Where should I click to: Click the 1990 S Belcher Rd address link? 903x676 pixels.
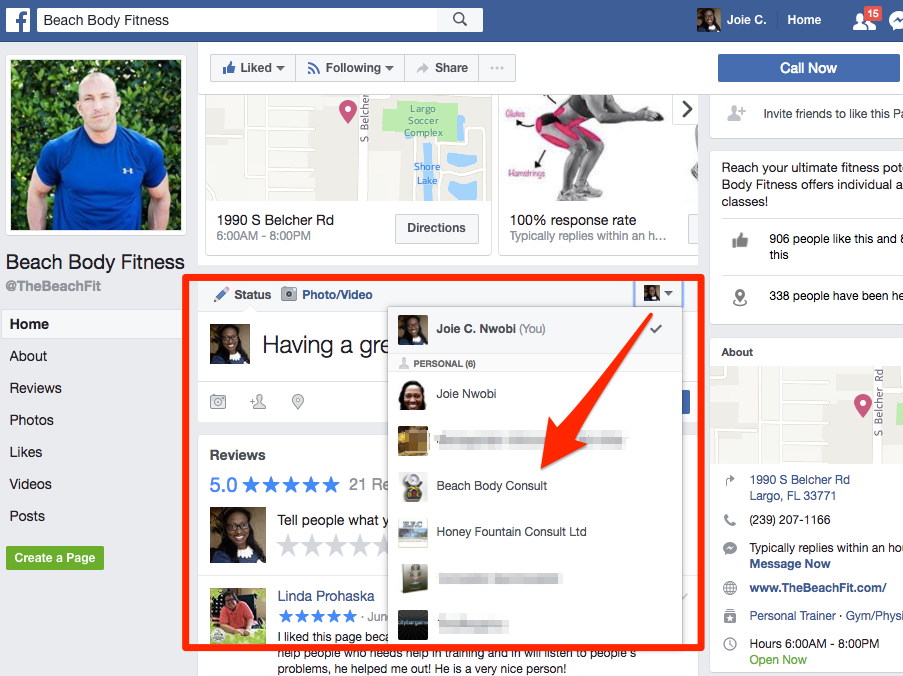tap(799, 488)
